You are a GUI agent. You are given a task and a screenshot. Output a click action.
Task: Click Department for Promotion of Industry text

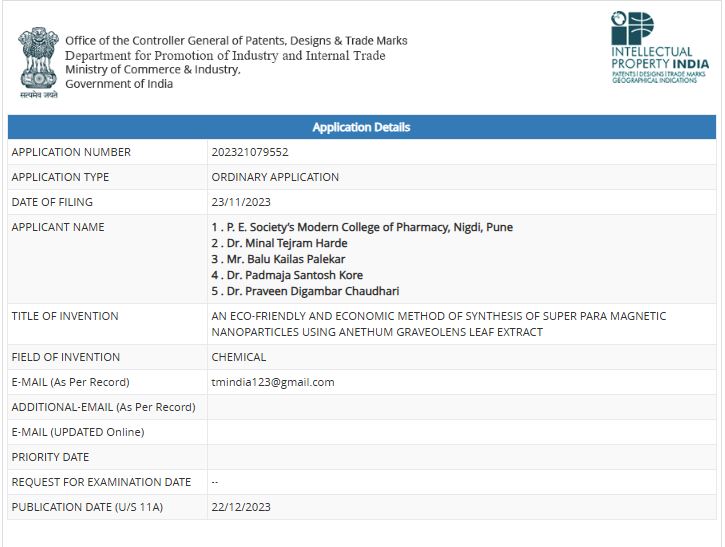pos(225,55)
